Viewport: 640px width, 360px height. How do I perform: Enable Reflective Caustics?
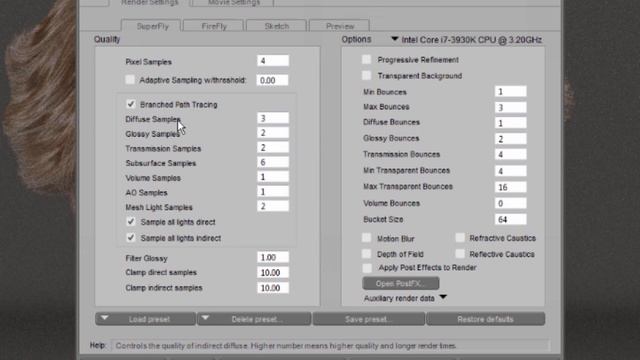click(460, 254)
